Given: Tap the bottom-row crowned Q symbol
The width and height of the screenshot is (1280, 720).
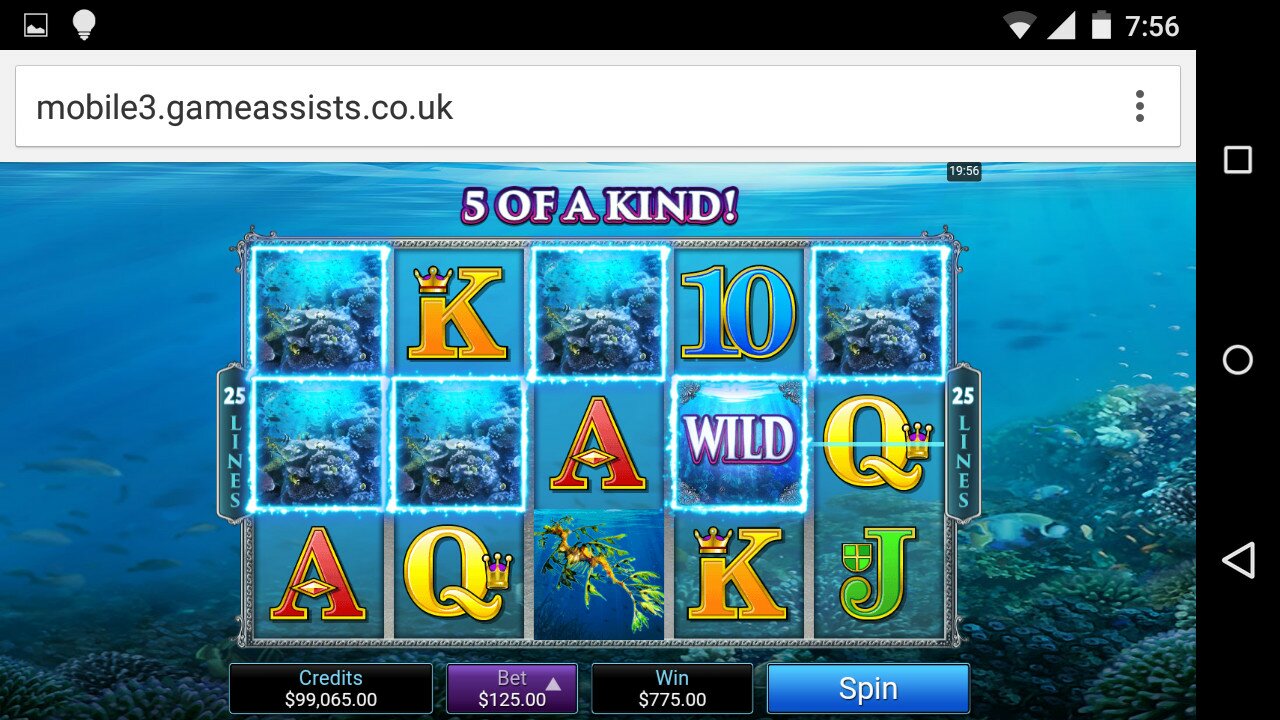Looking at the screenshot, I should 458,574.
